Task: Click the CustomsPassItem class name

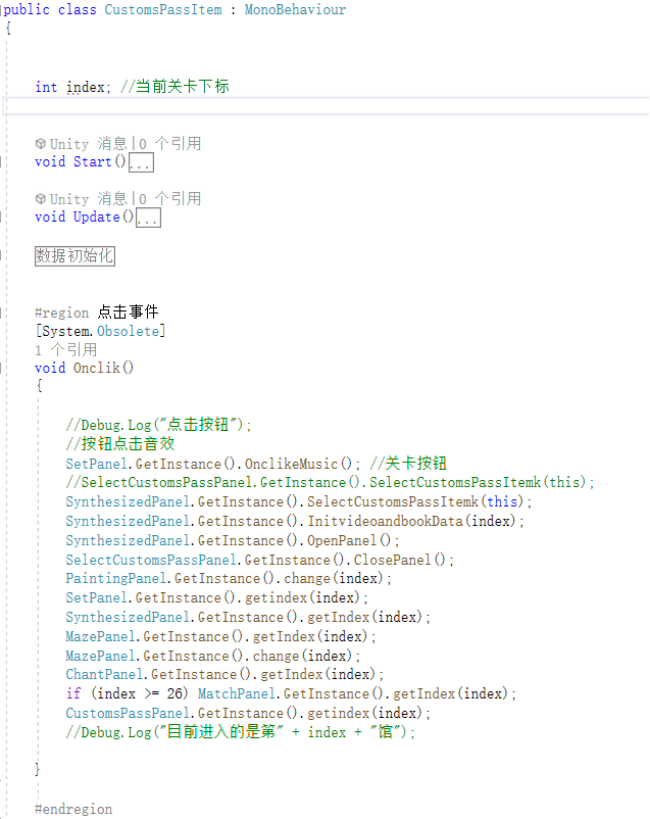Action: pos(163,9)
